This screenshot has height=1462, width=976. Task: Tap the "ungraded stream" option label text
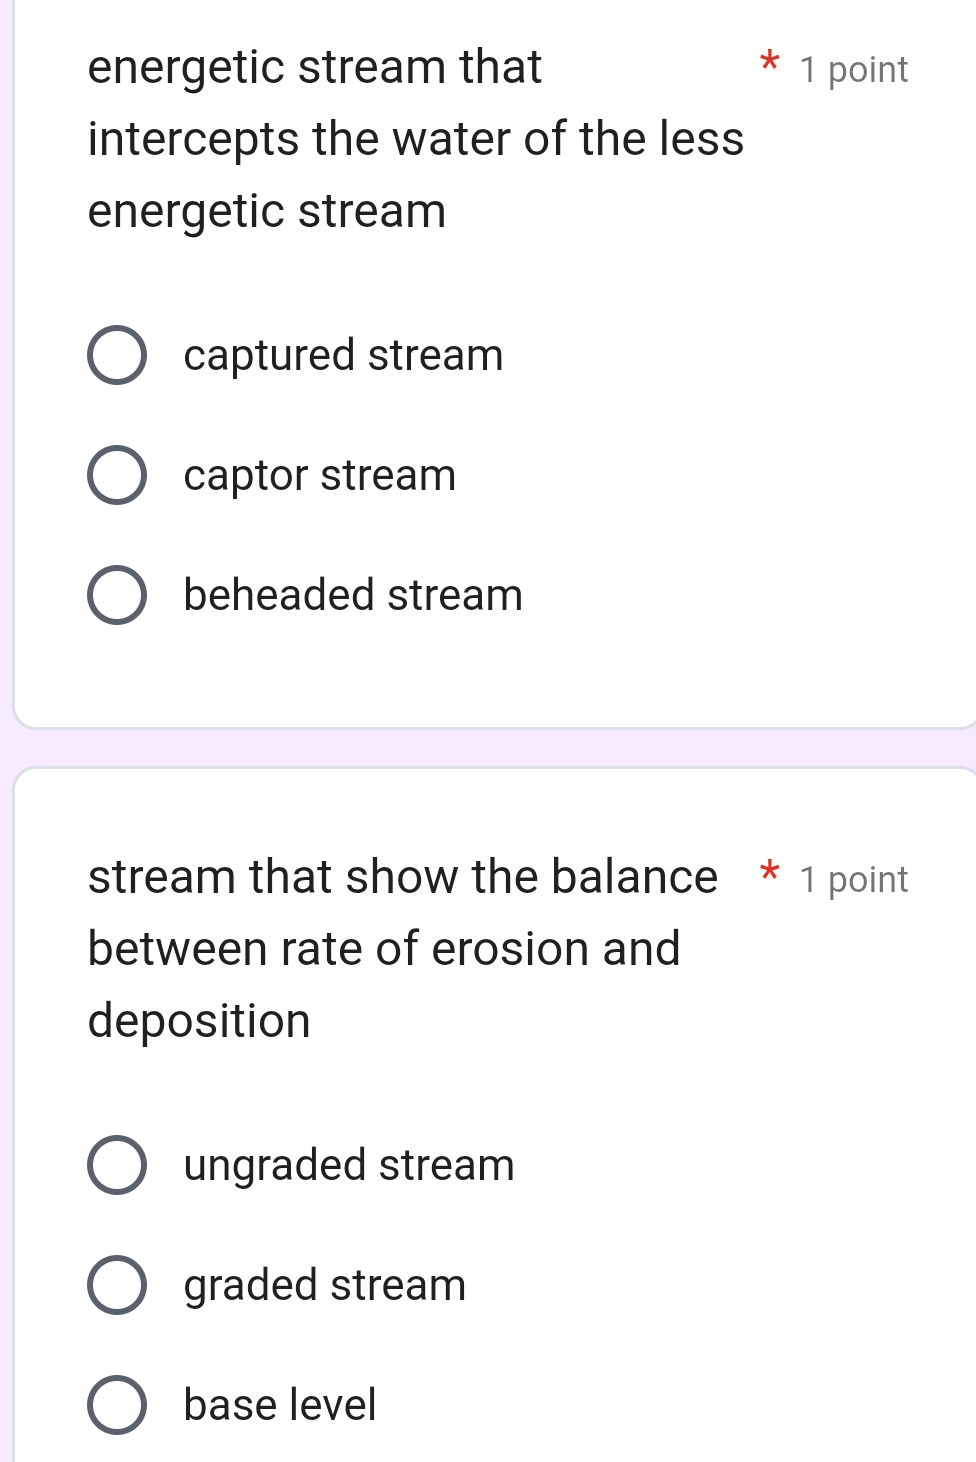(x=349, y=1166)
